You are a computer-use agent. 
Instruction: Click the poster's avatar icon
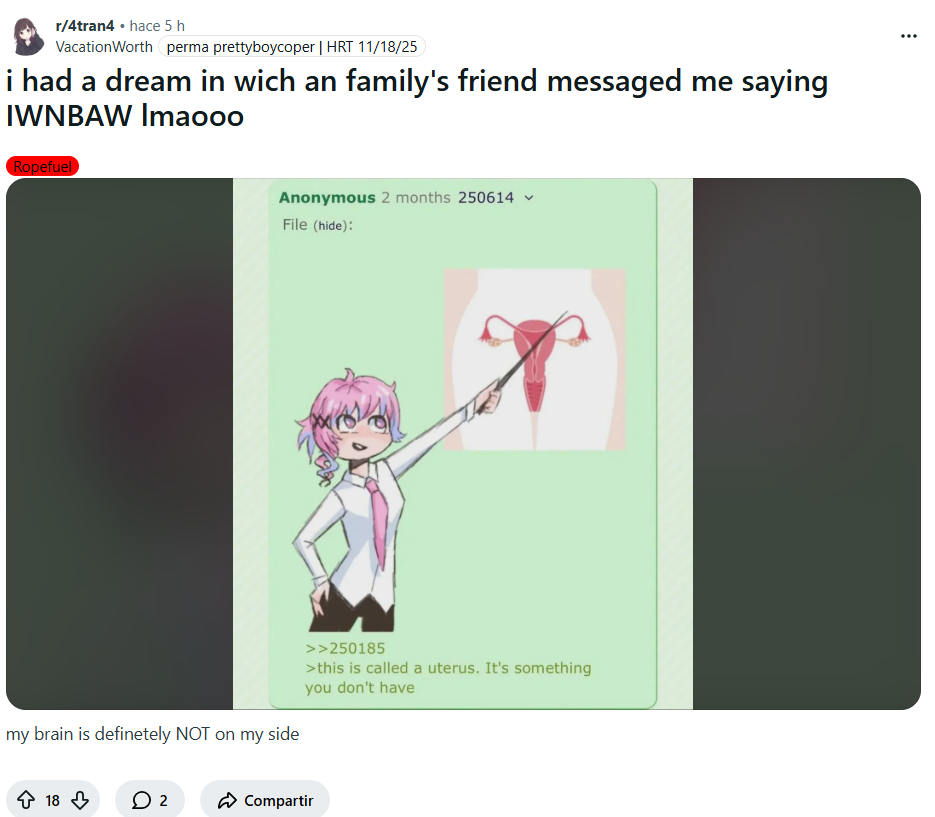pyautogui.click(x=28, y=36)
